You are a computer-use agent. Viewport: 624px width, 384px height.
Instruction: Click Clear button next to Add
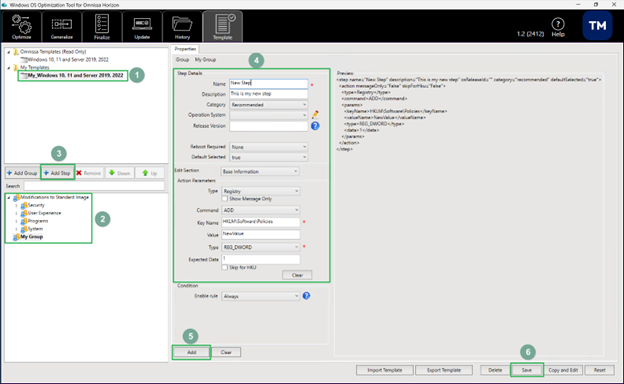[x=226, y=352]
